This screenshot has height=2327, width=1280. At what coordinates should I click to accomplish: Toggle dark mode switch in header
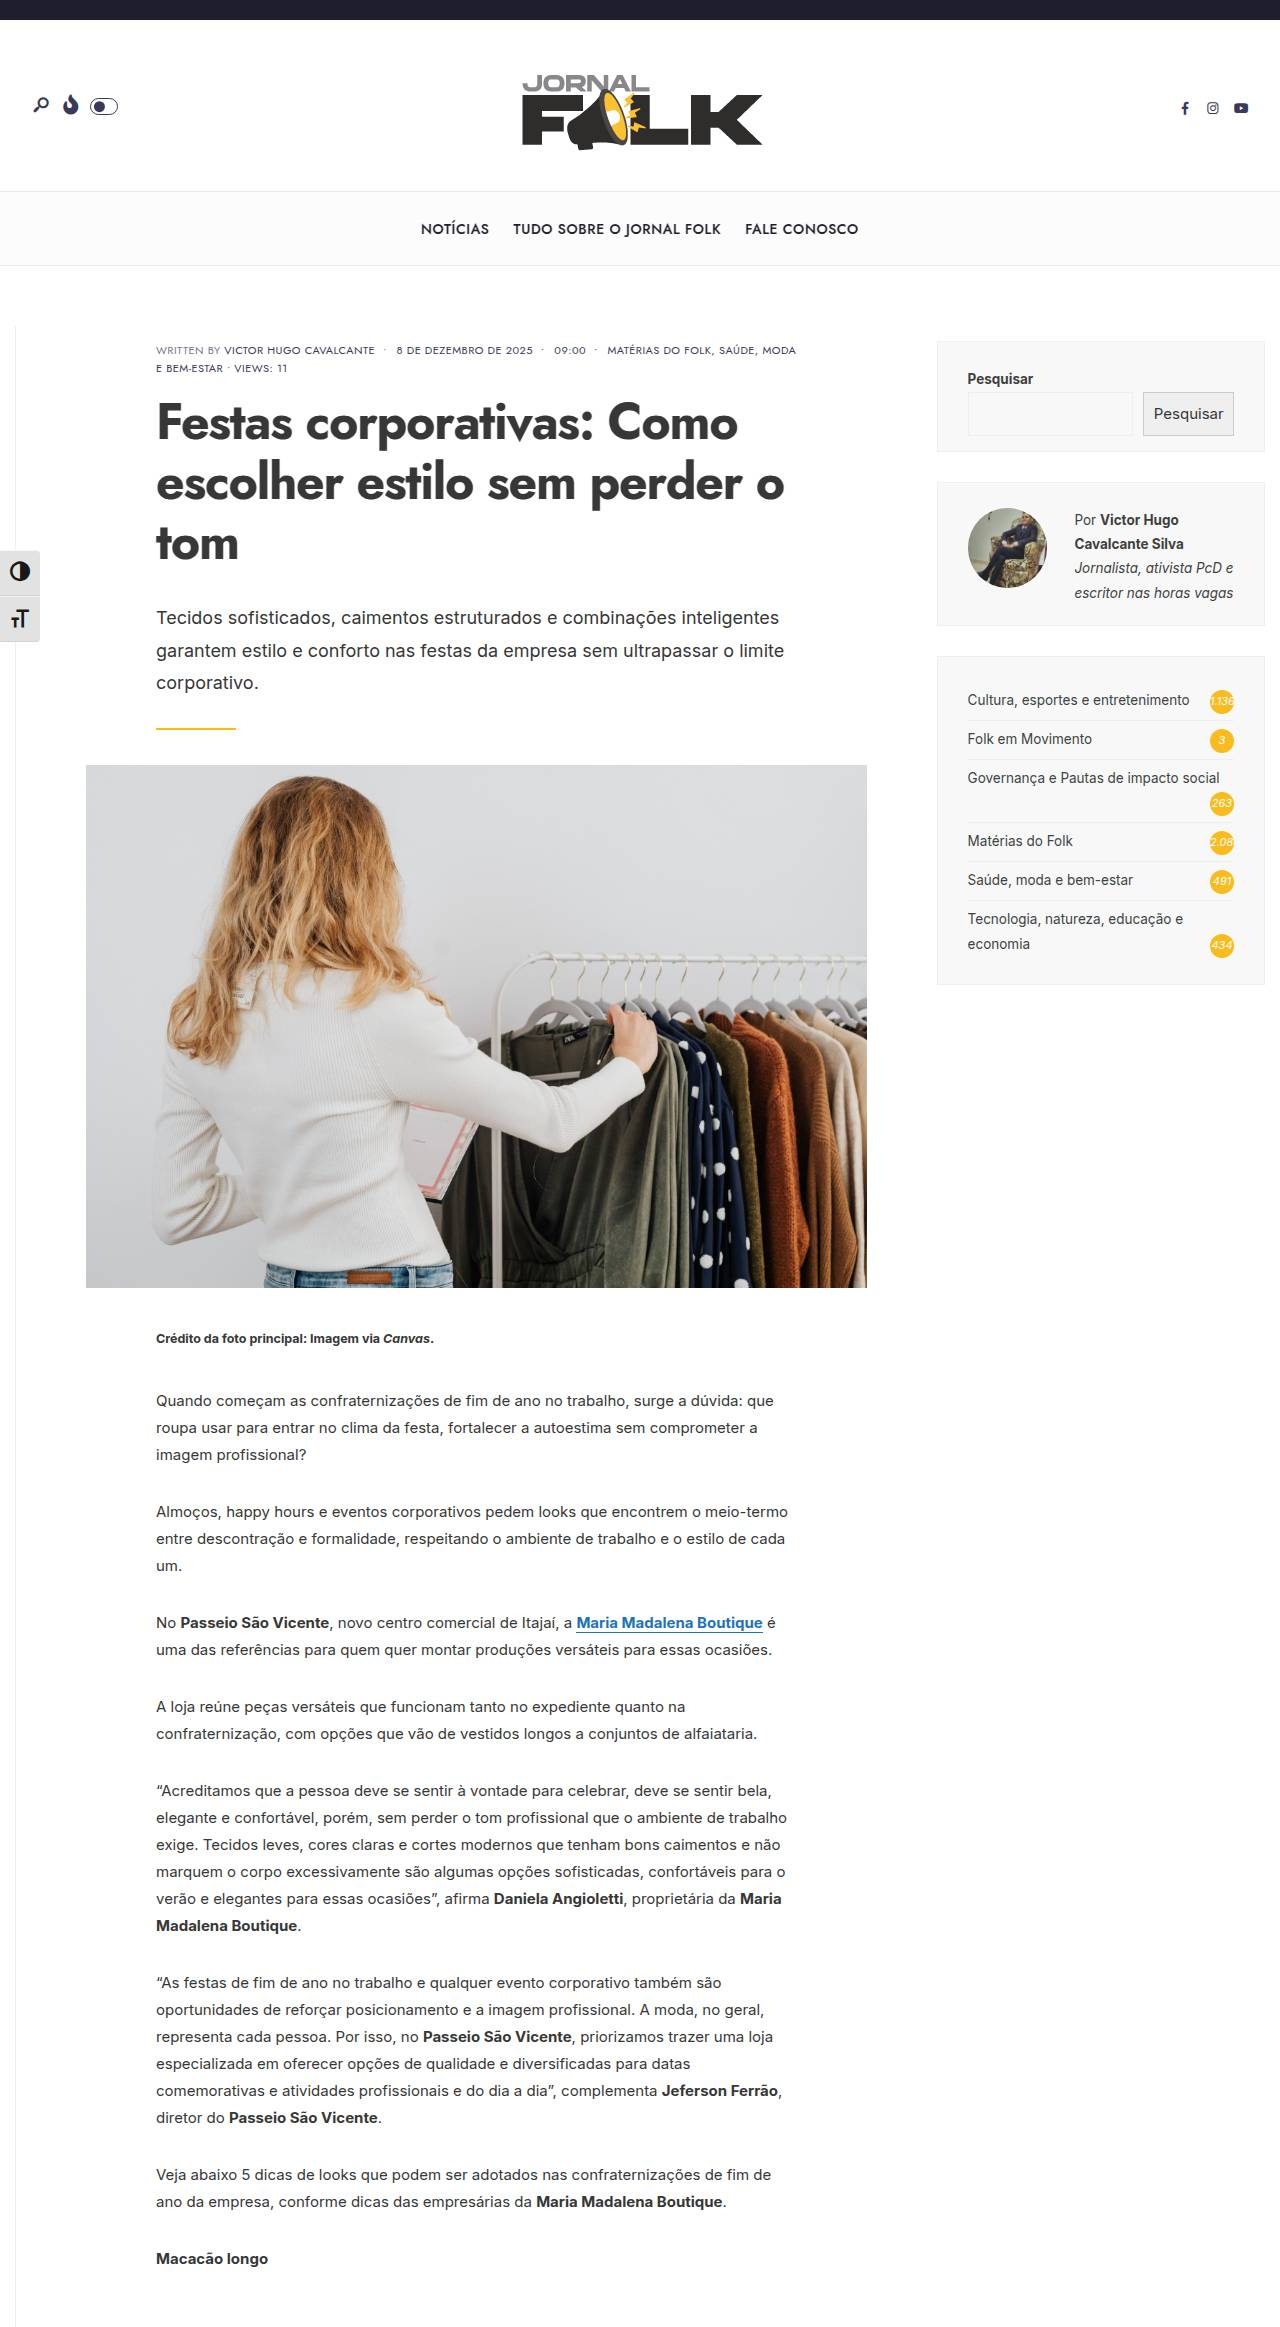104,106
